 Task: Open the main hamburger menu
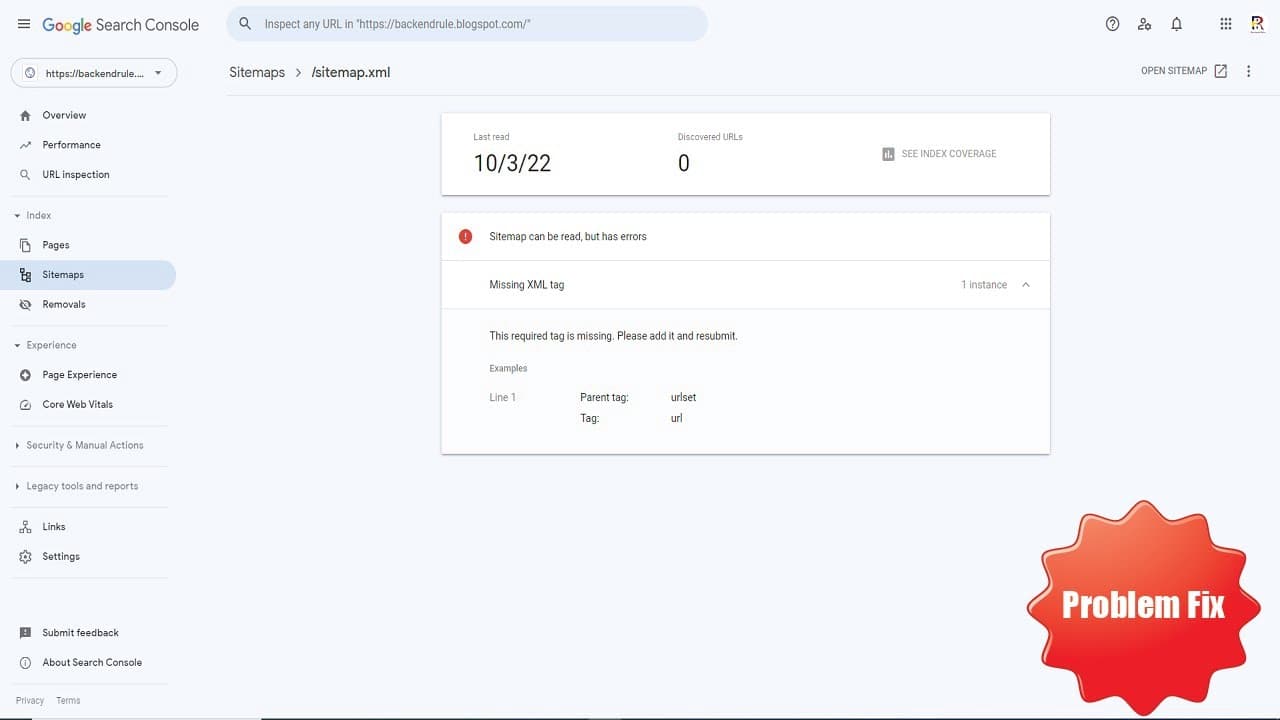(24, 24)
